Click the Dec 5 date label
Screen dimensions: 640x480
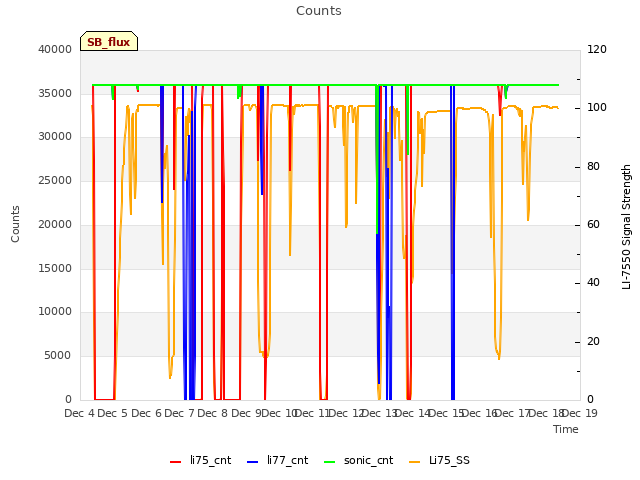(113, 413)
